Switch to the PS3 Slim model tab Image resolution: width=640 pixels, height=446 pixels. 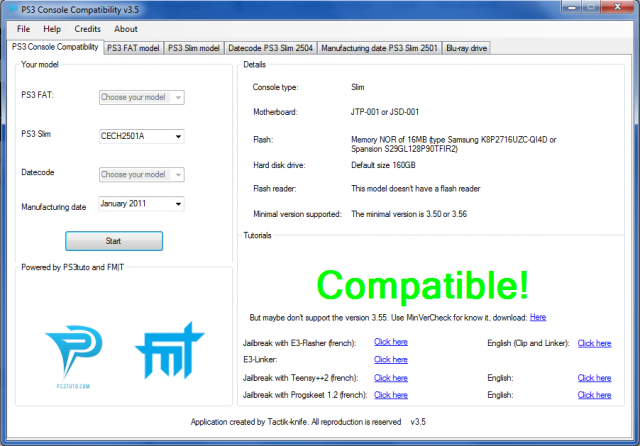tap(194, 48)
